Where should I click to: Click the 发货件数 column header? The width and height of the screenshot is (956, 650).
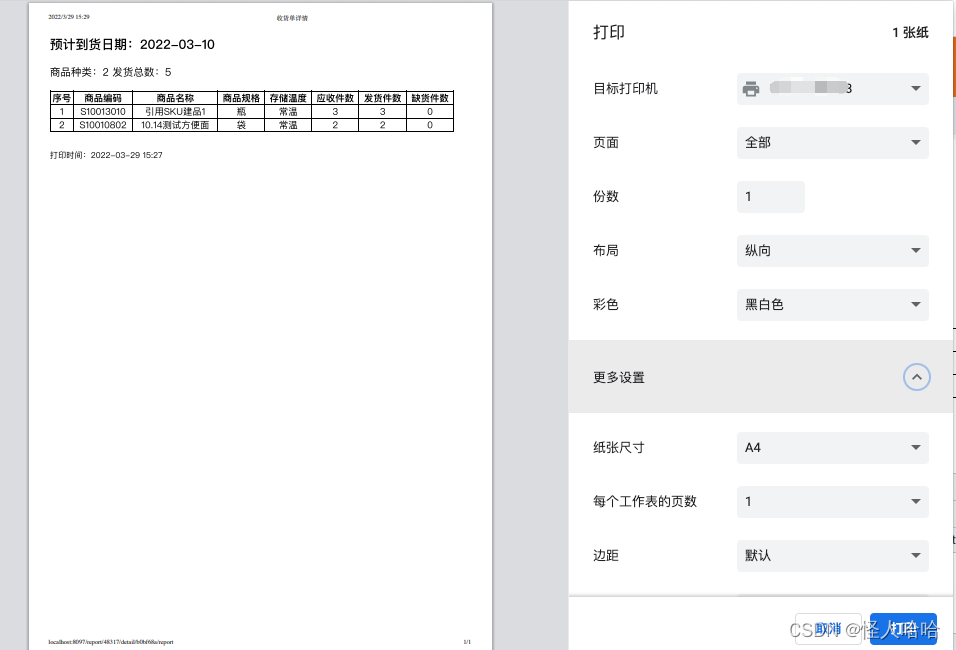382,98
